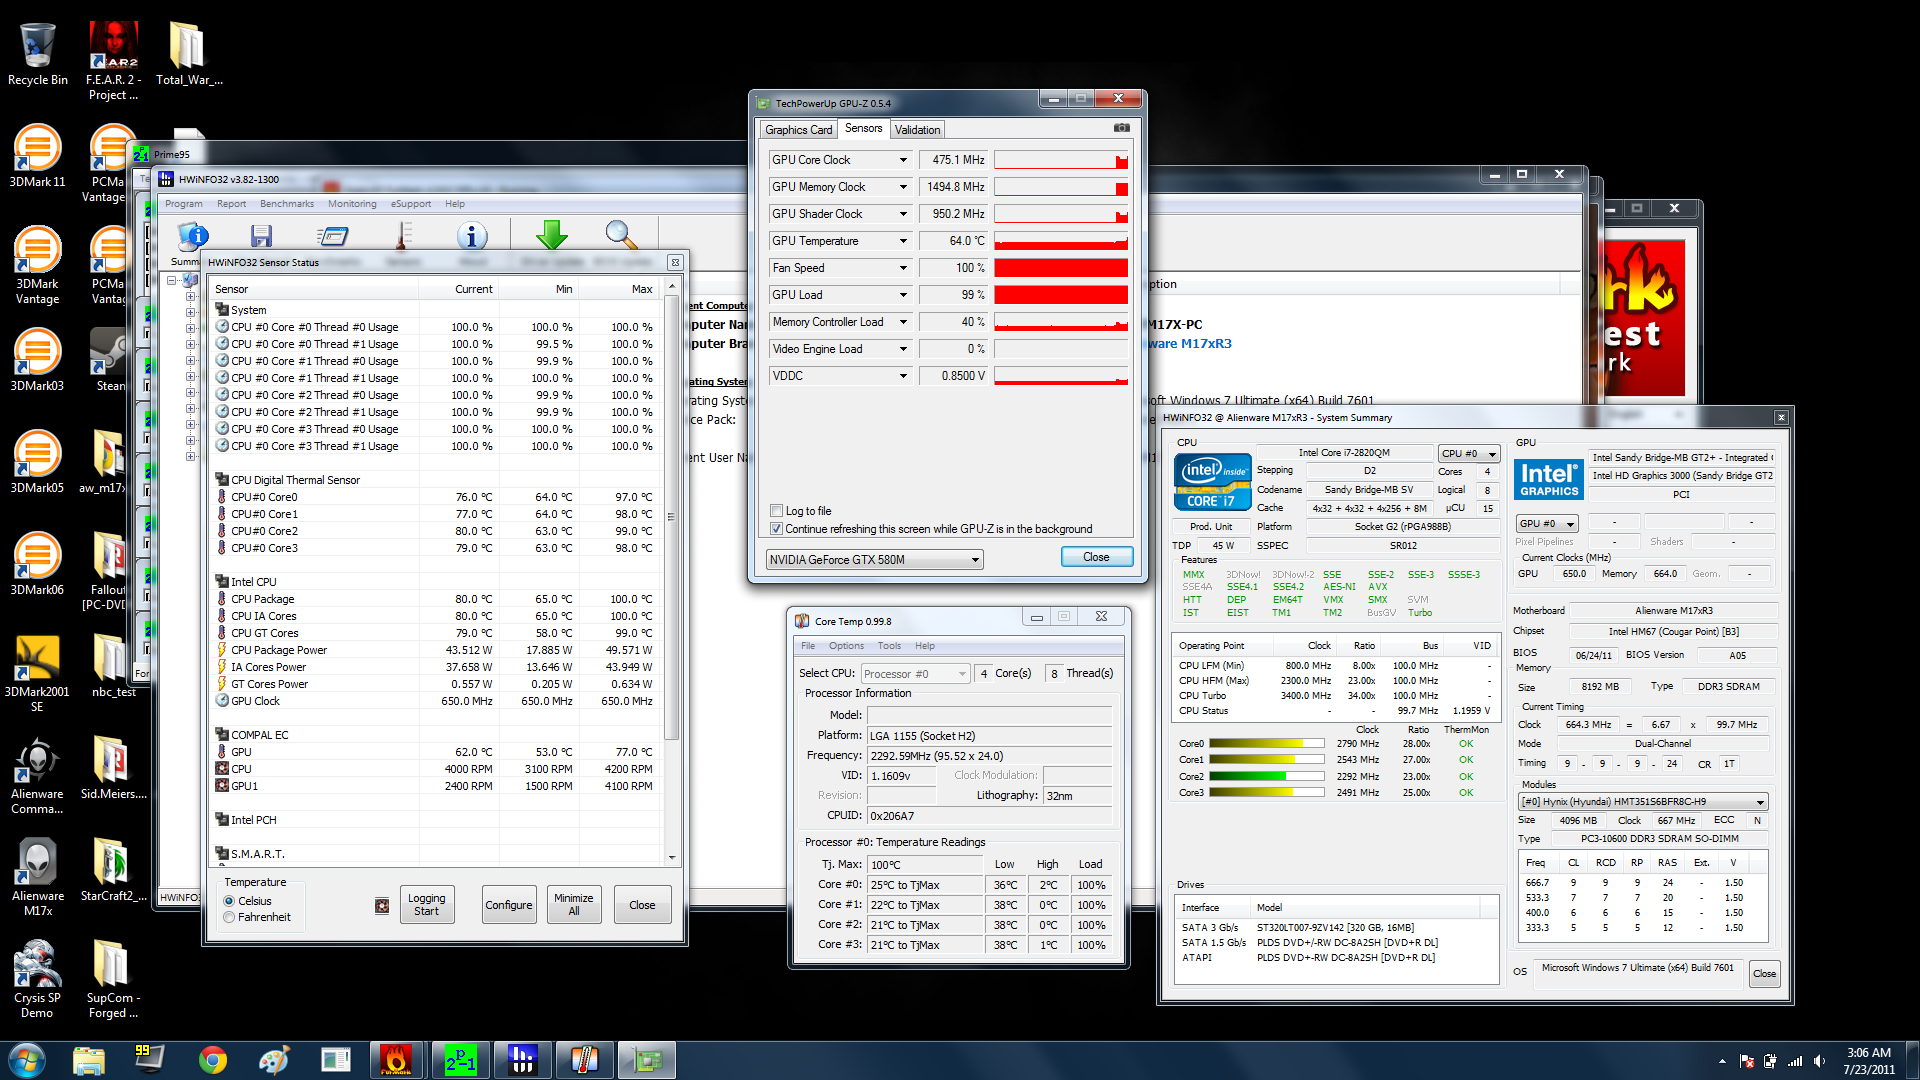Click the reset icon beside Logging Start
Screen dimensions: 1920x1080
tap(382, 906)
